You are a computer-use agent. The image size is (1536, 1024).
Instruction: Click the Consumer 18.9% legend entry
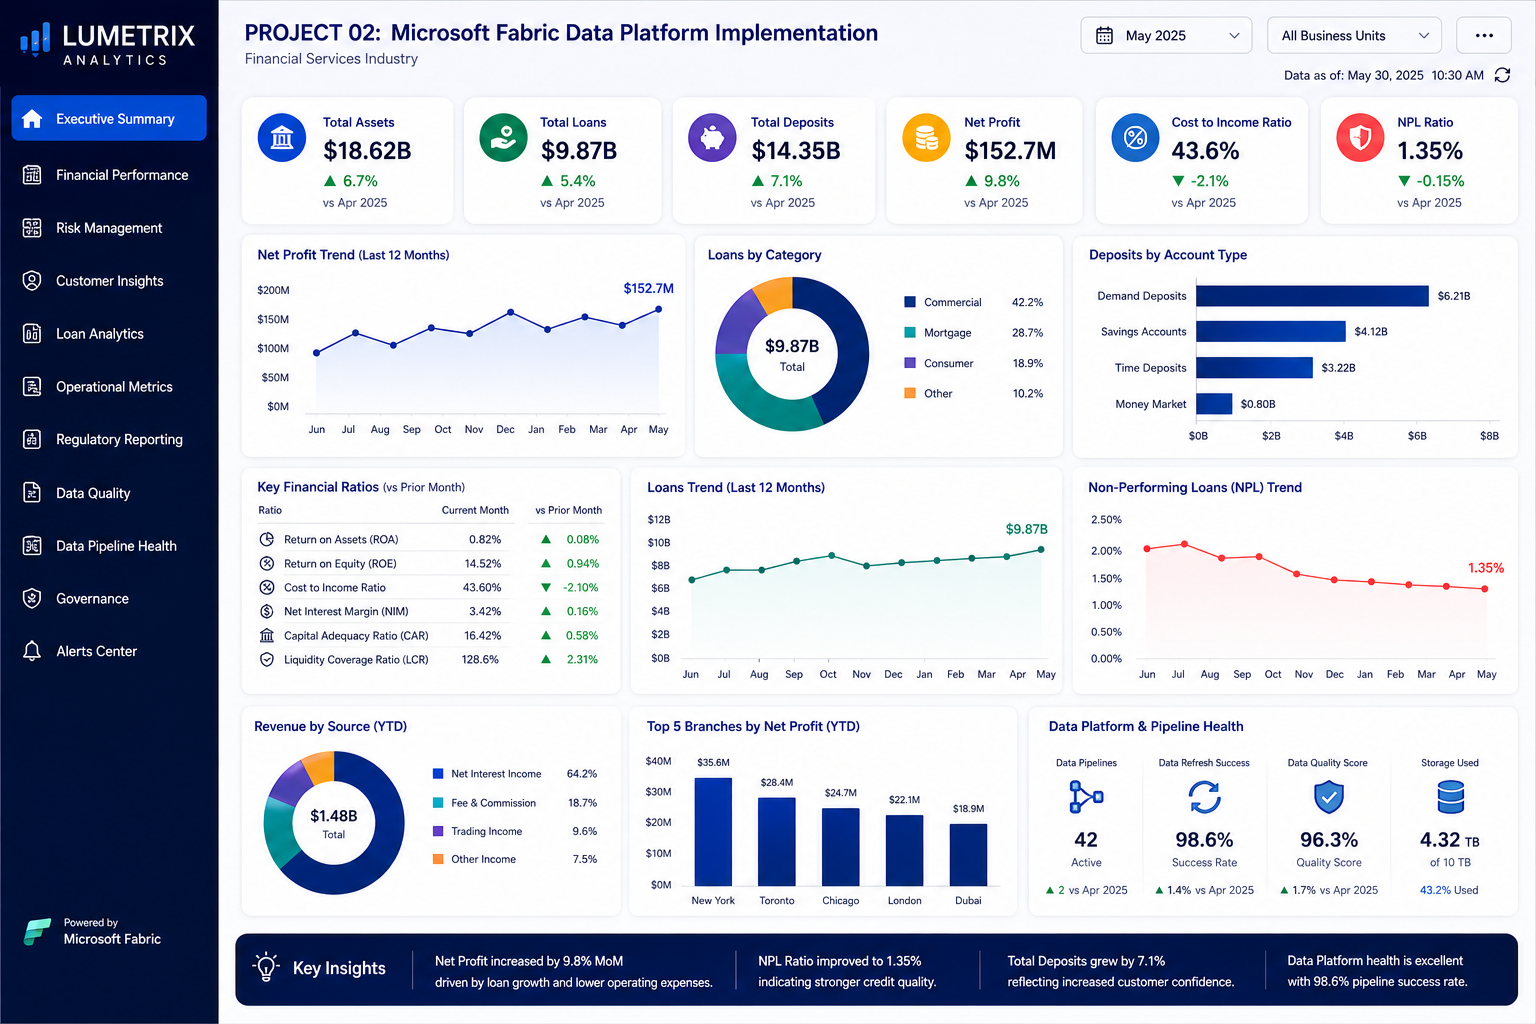click(974, 363)
